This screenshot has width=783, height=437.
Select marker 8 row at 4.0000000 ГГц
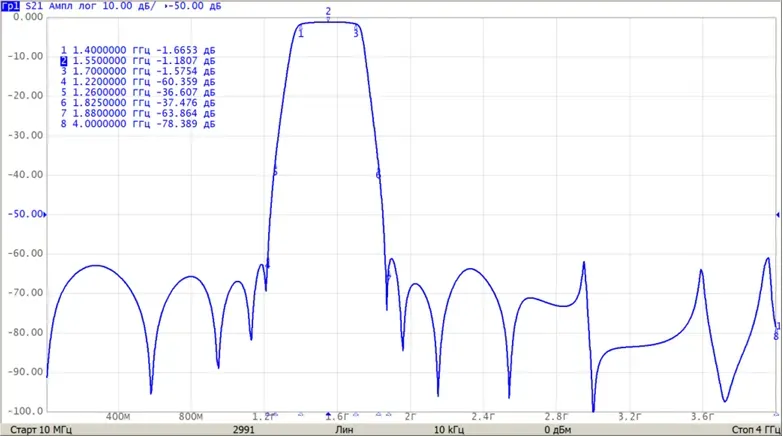click(138, 123)
